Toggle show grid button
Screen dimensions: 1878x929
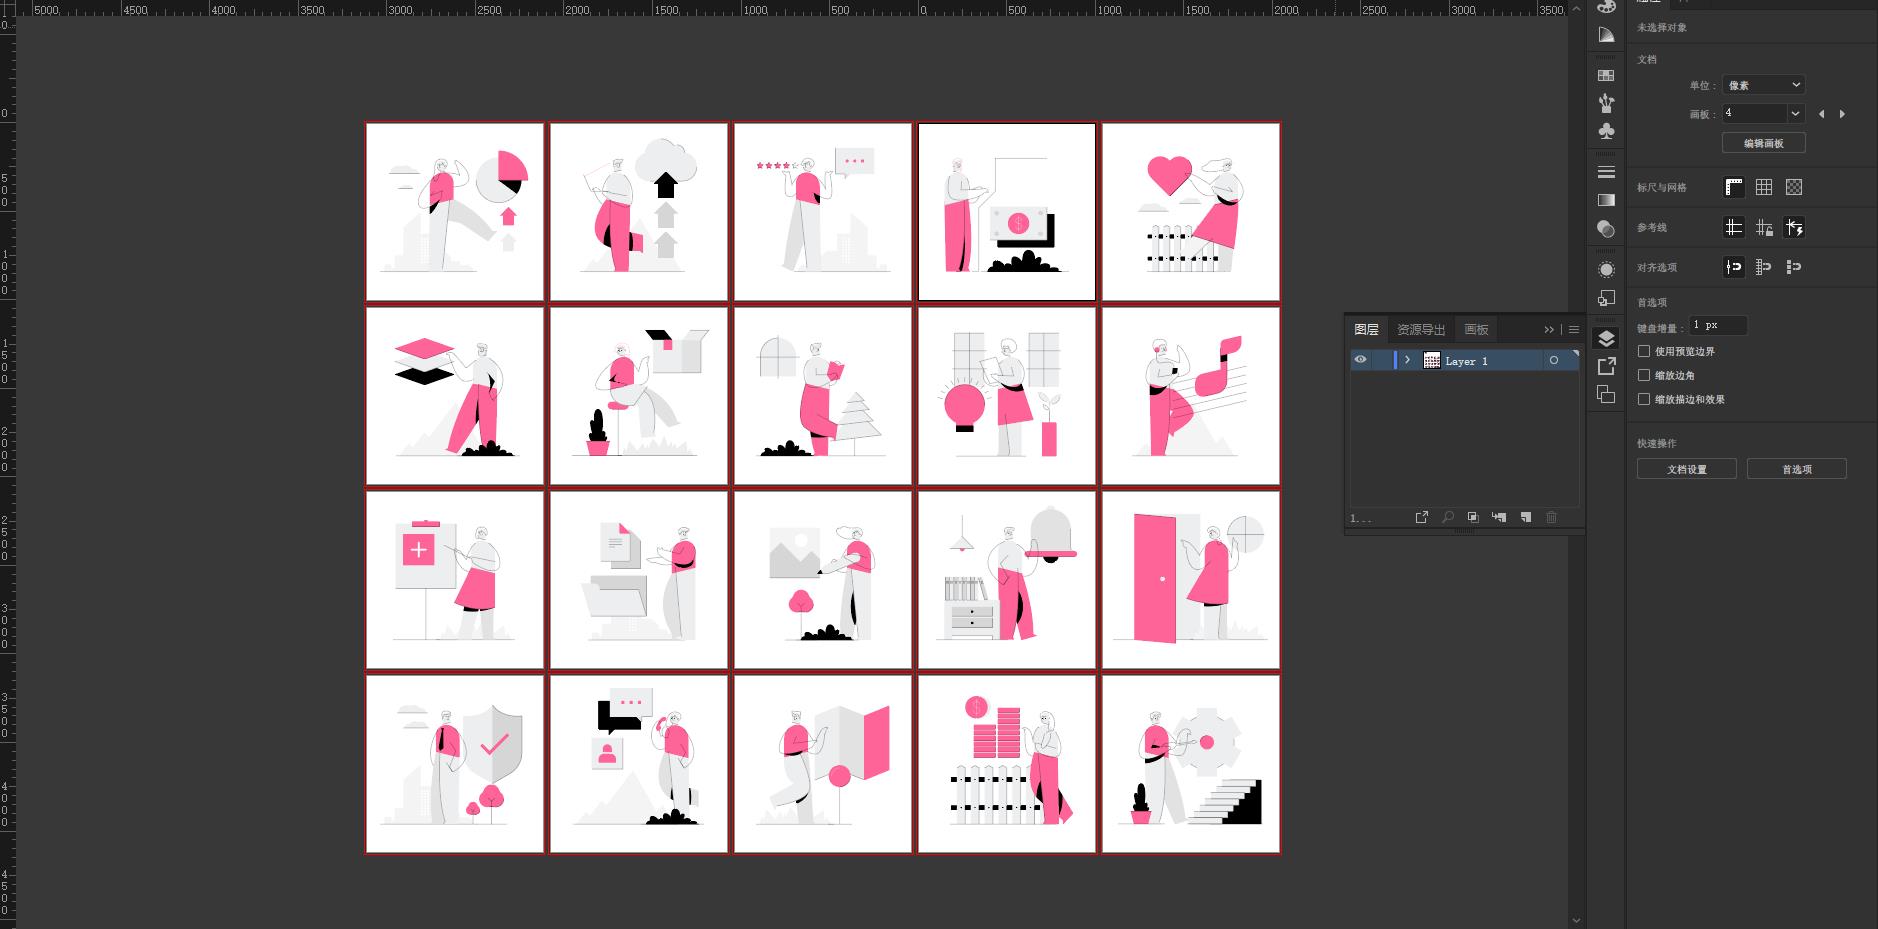(1764, 187)
